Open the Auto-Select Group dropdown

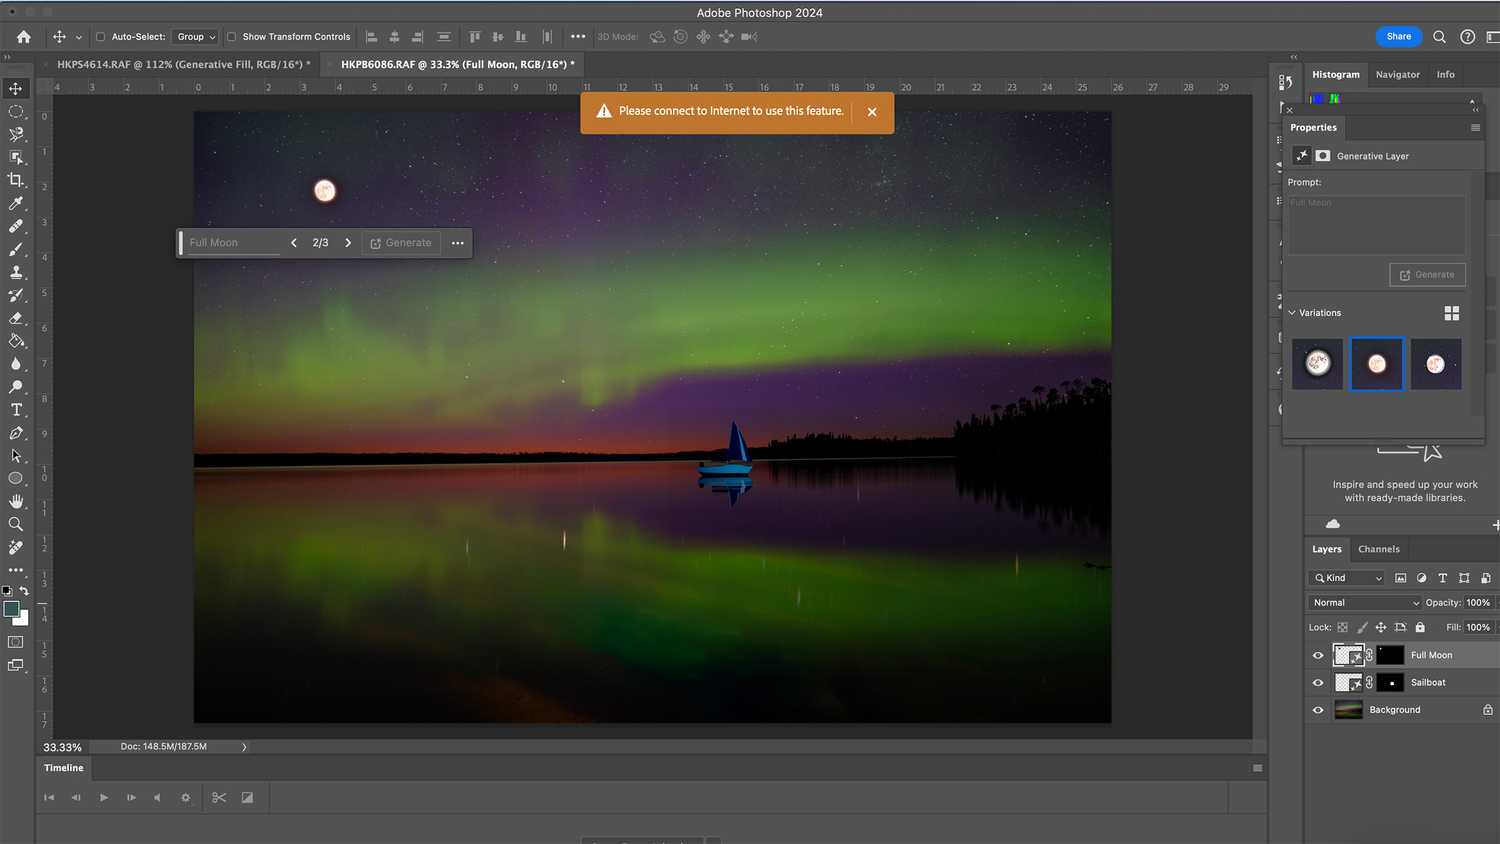196,37
